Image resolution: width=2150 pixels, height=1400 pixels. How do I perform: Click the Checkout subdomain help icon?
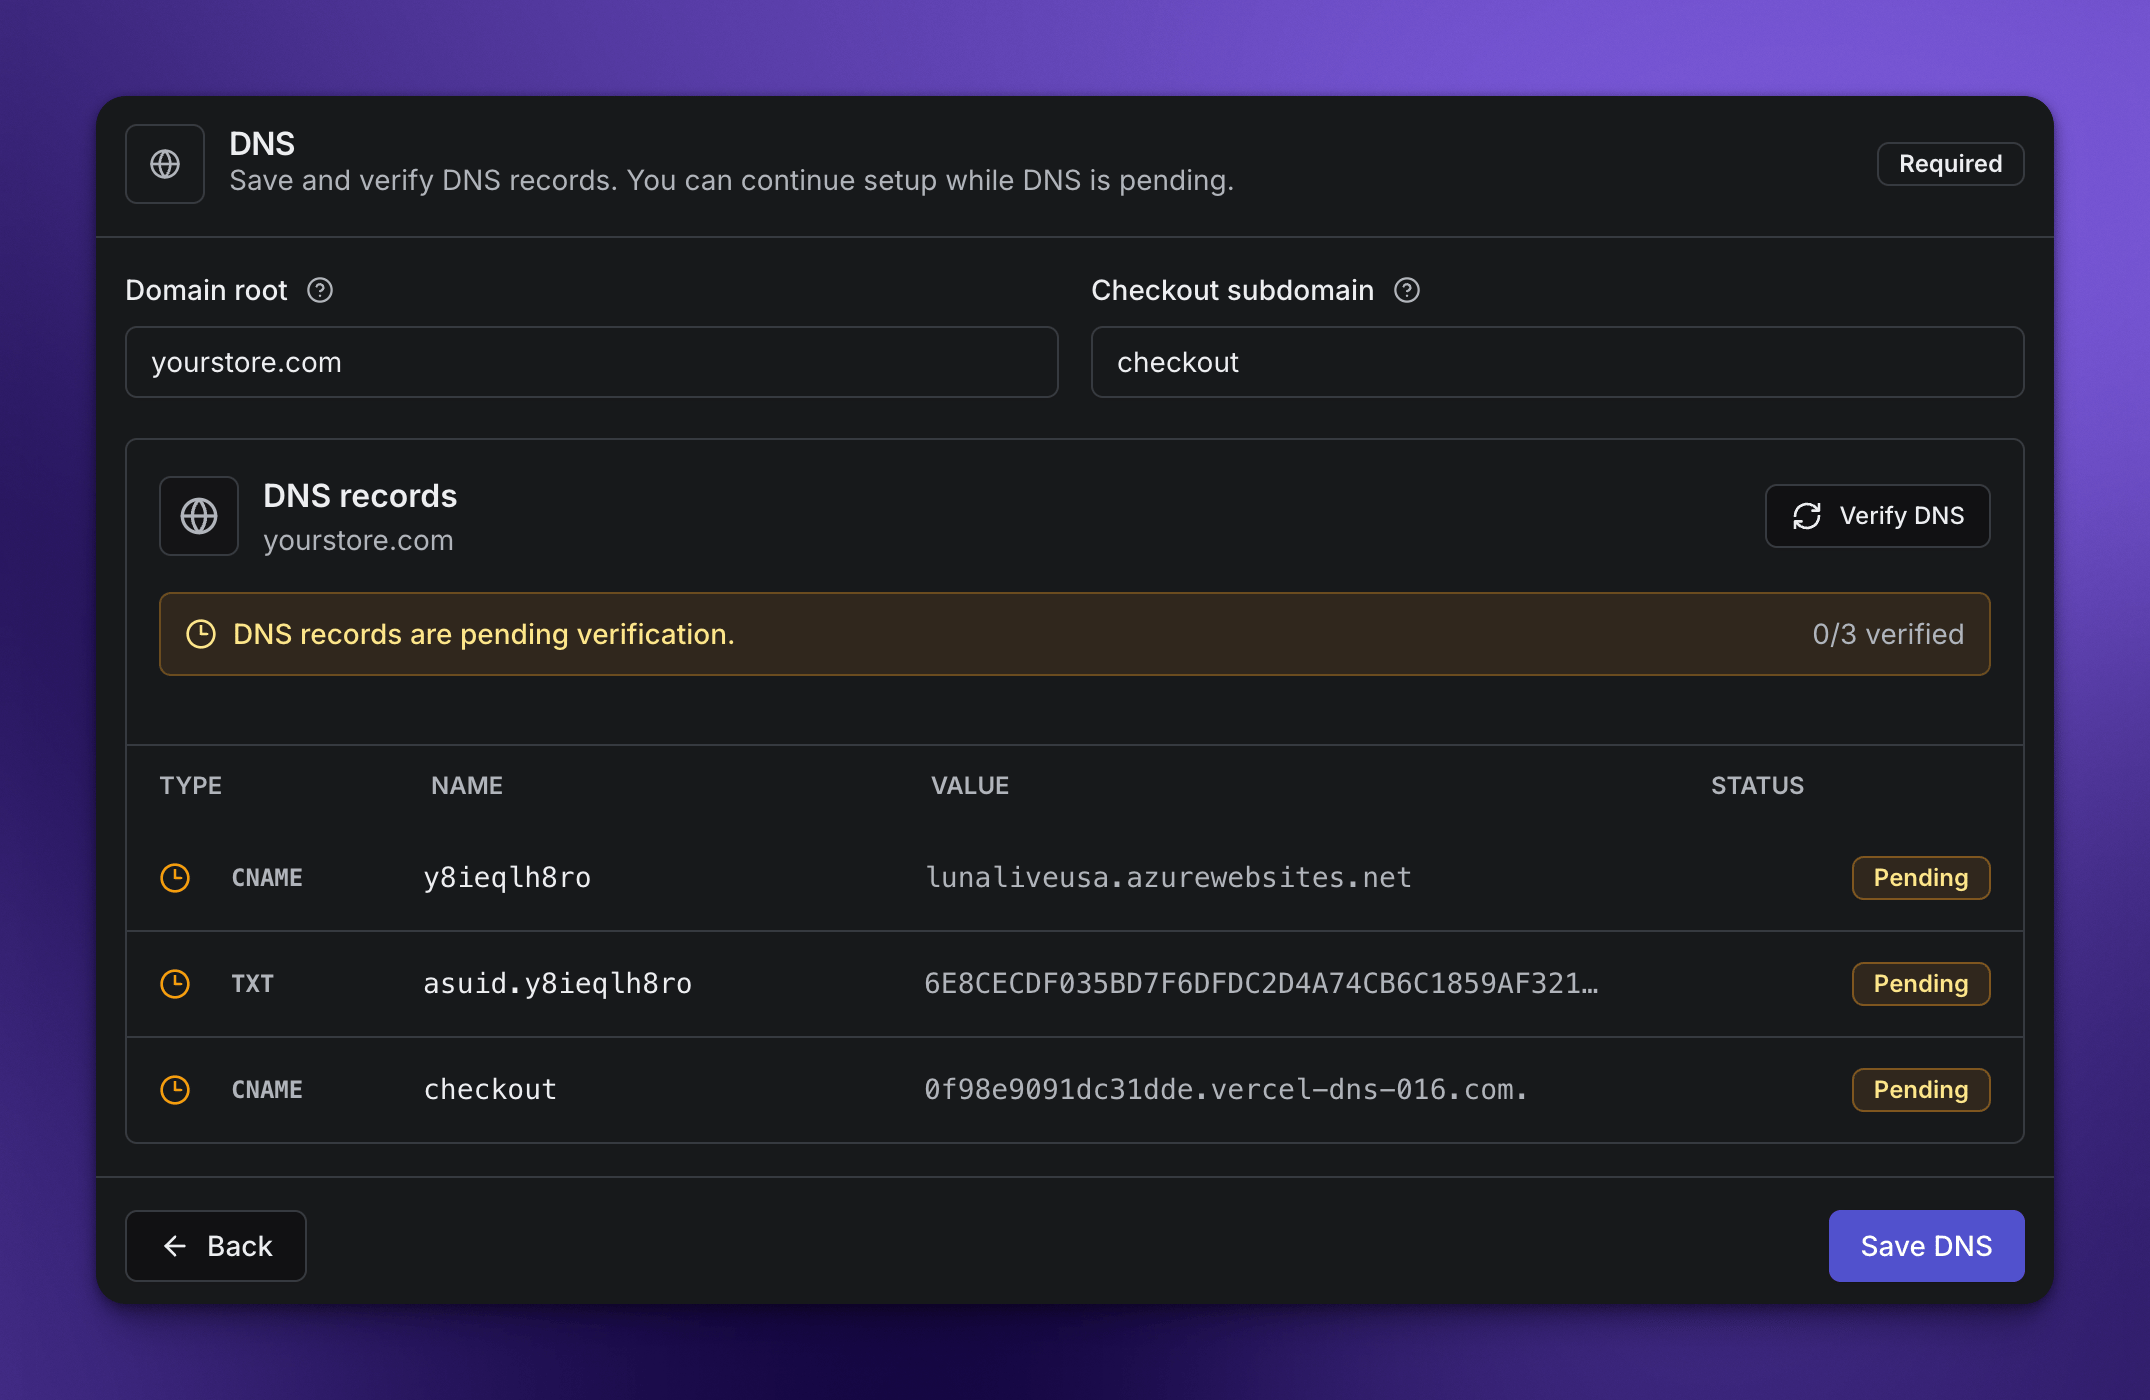tap(1407, 290)
